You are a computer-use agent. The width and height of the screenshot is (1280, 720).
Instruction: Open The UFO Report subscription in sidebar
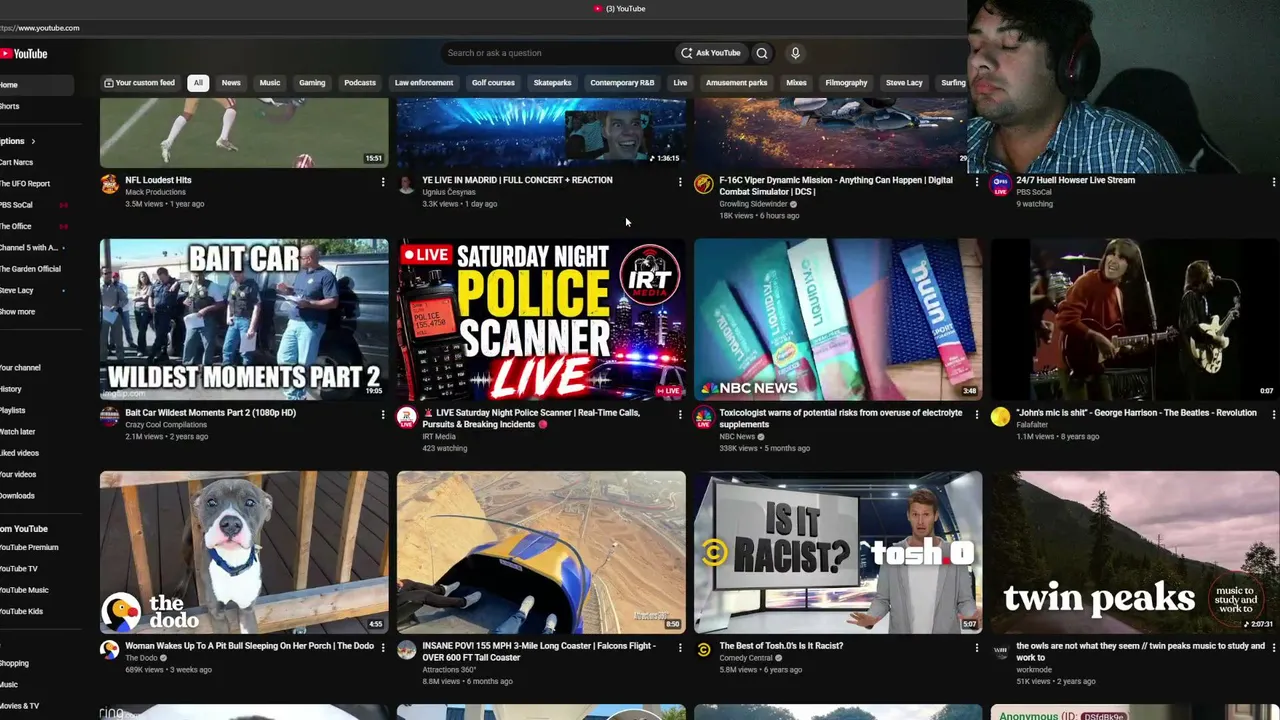pos(26,184)
